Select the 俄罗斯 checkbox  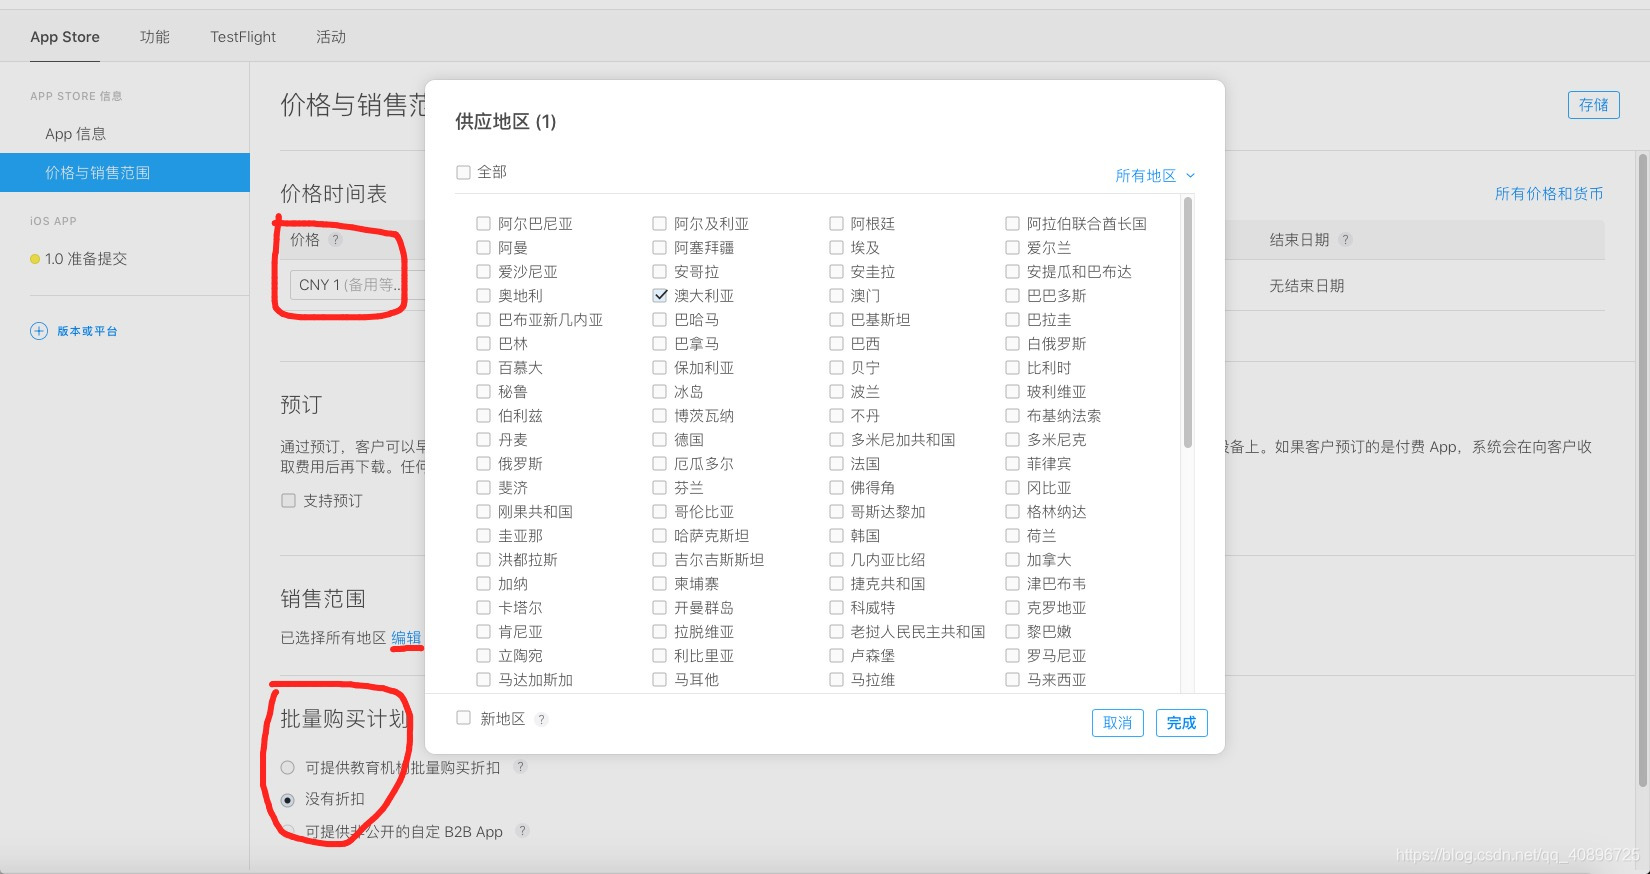point(483,463)
